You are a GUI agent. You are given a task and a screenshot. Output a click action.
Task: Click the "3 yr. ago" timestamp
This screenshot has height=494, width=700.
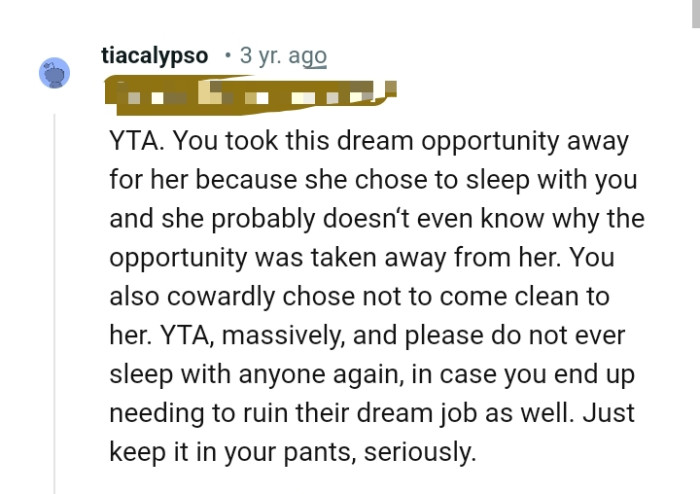click(283, 56)
